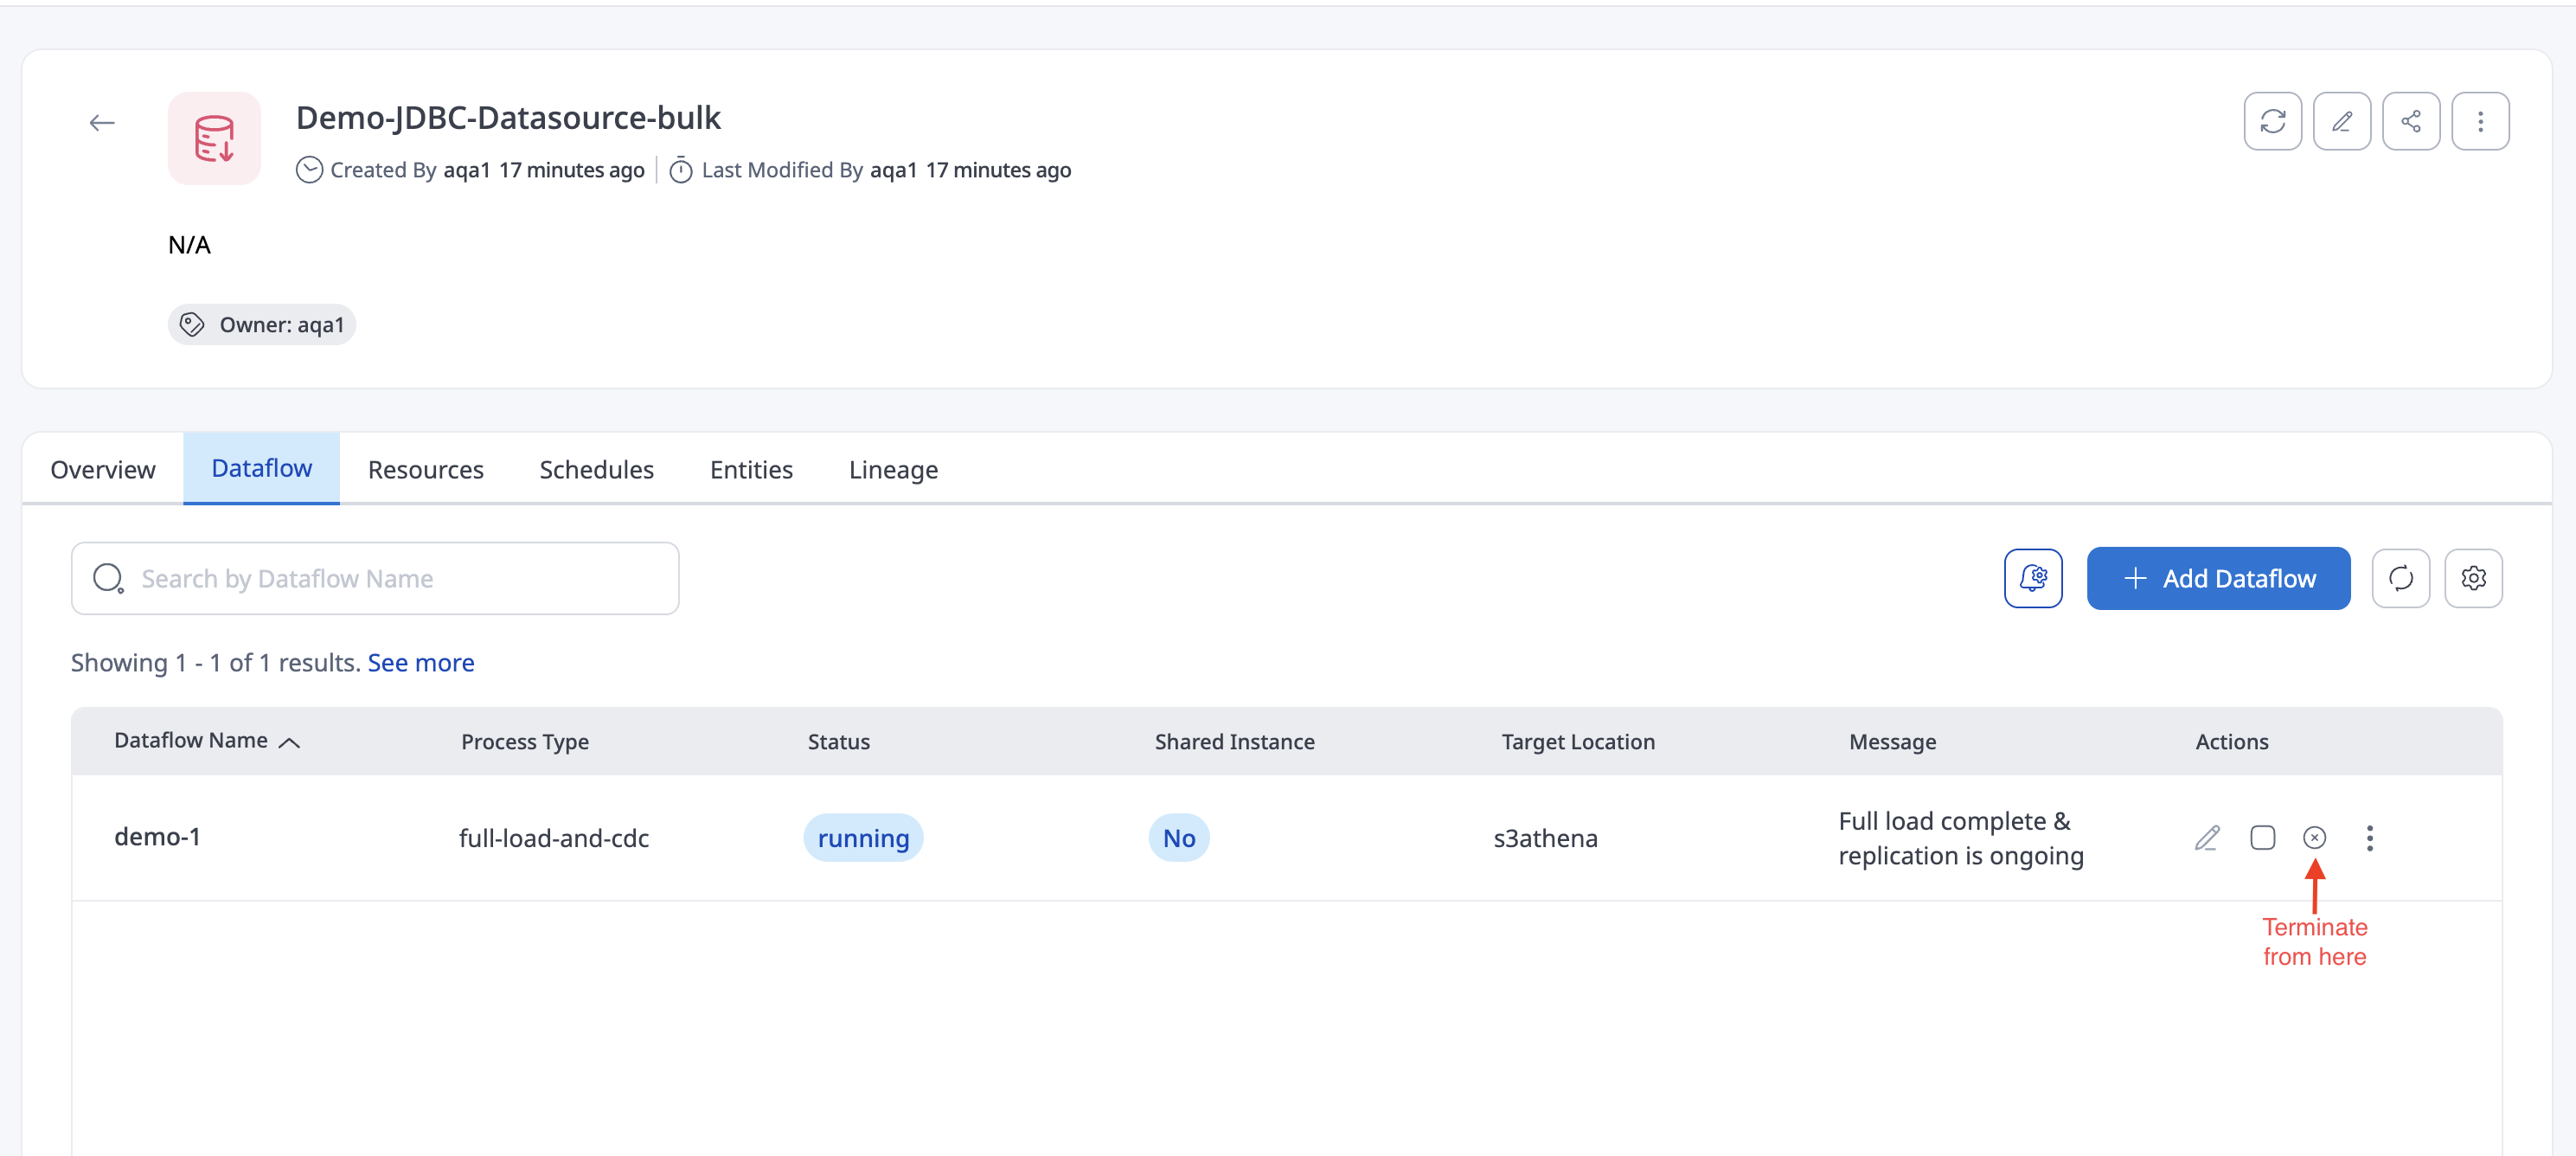Click the Status column header
The height and width of the screenshot is (1156, 2576).
(x=838, y=742)
